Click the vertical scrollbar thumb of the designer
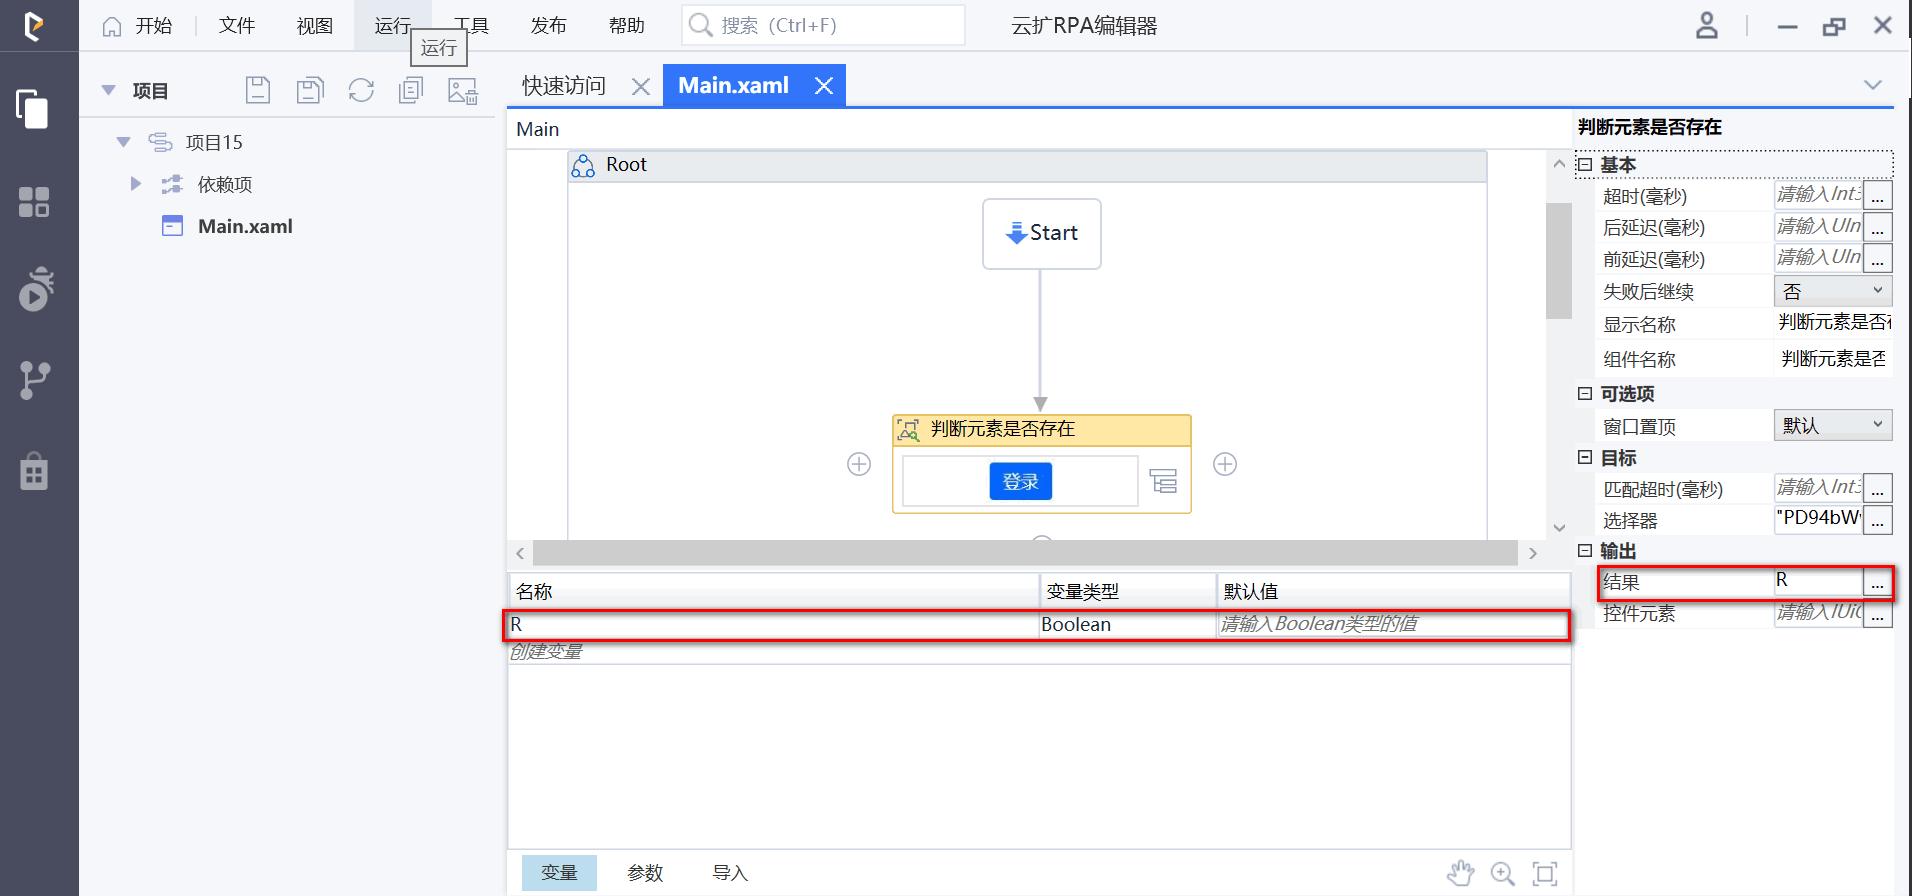 pos(1559,260)
